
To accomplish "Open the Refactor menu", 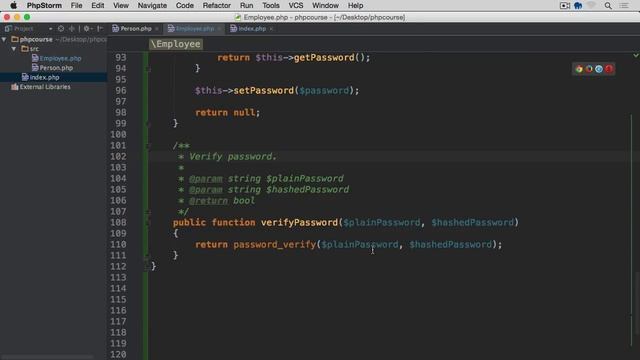I will tap(217, 5).
